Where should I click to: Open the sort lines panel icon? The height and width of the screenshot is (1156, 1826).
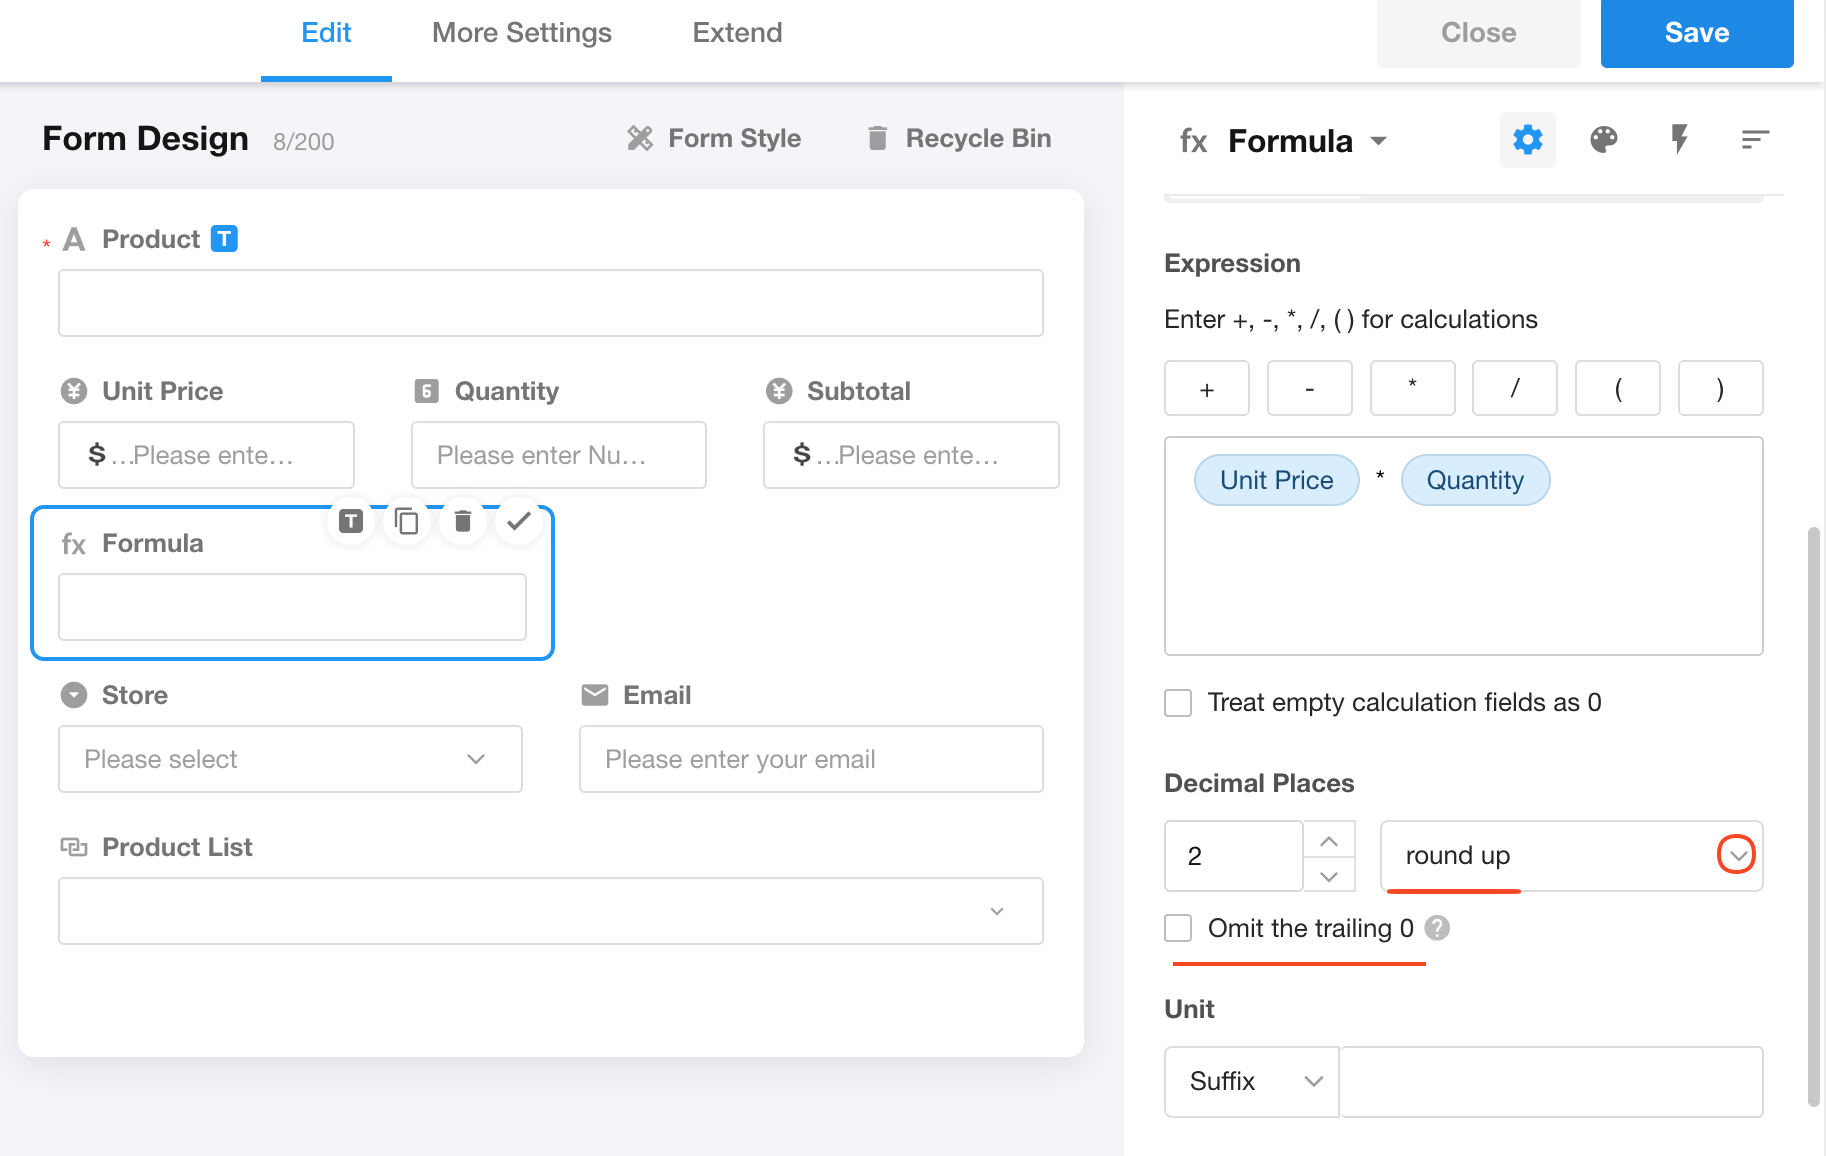[x=1754, y=140]
